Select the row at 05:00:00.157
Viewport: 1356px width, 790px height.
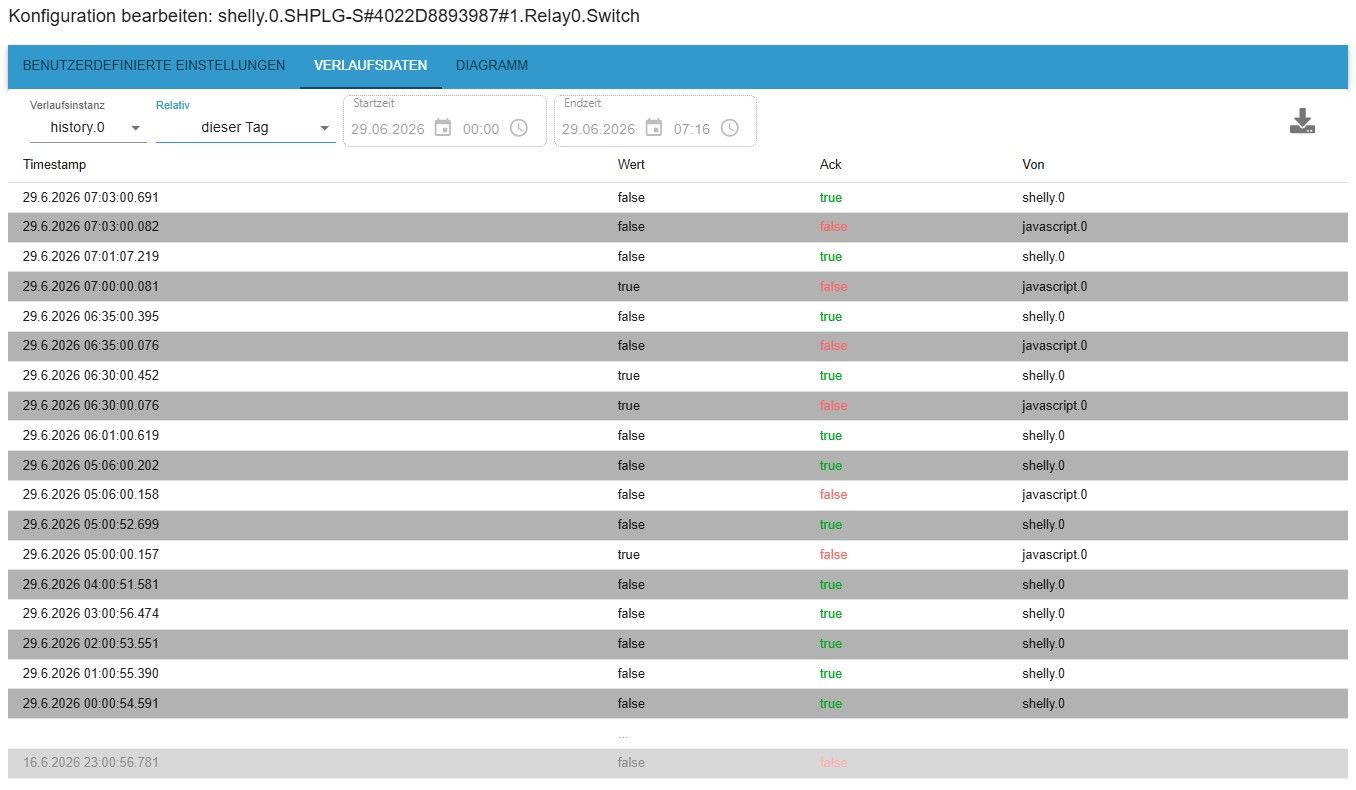(x=677, y=555)
